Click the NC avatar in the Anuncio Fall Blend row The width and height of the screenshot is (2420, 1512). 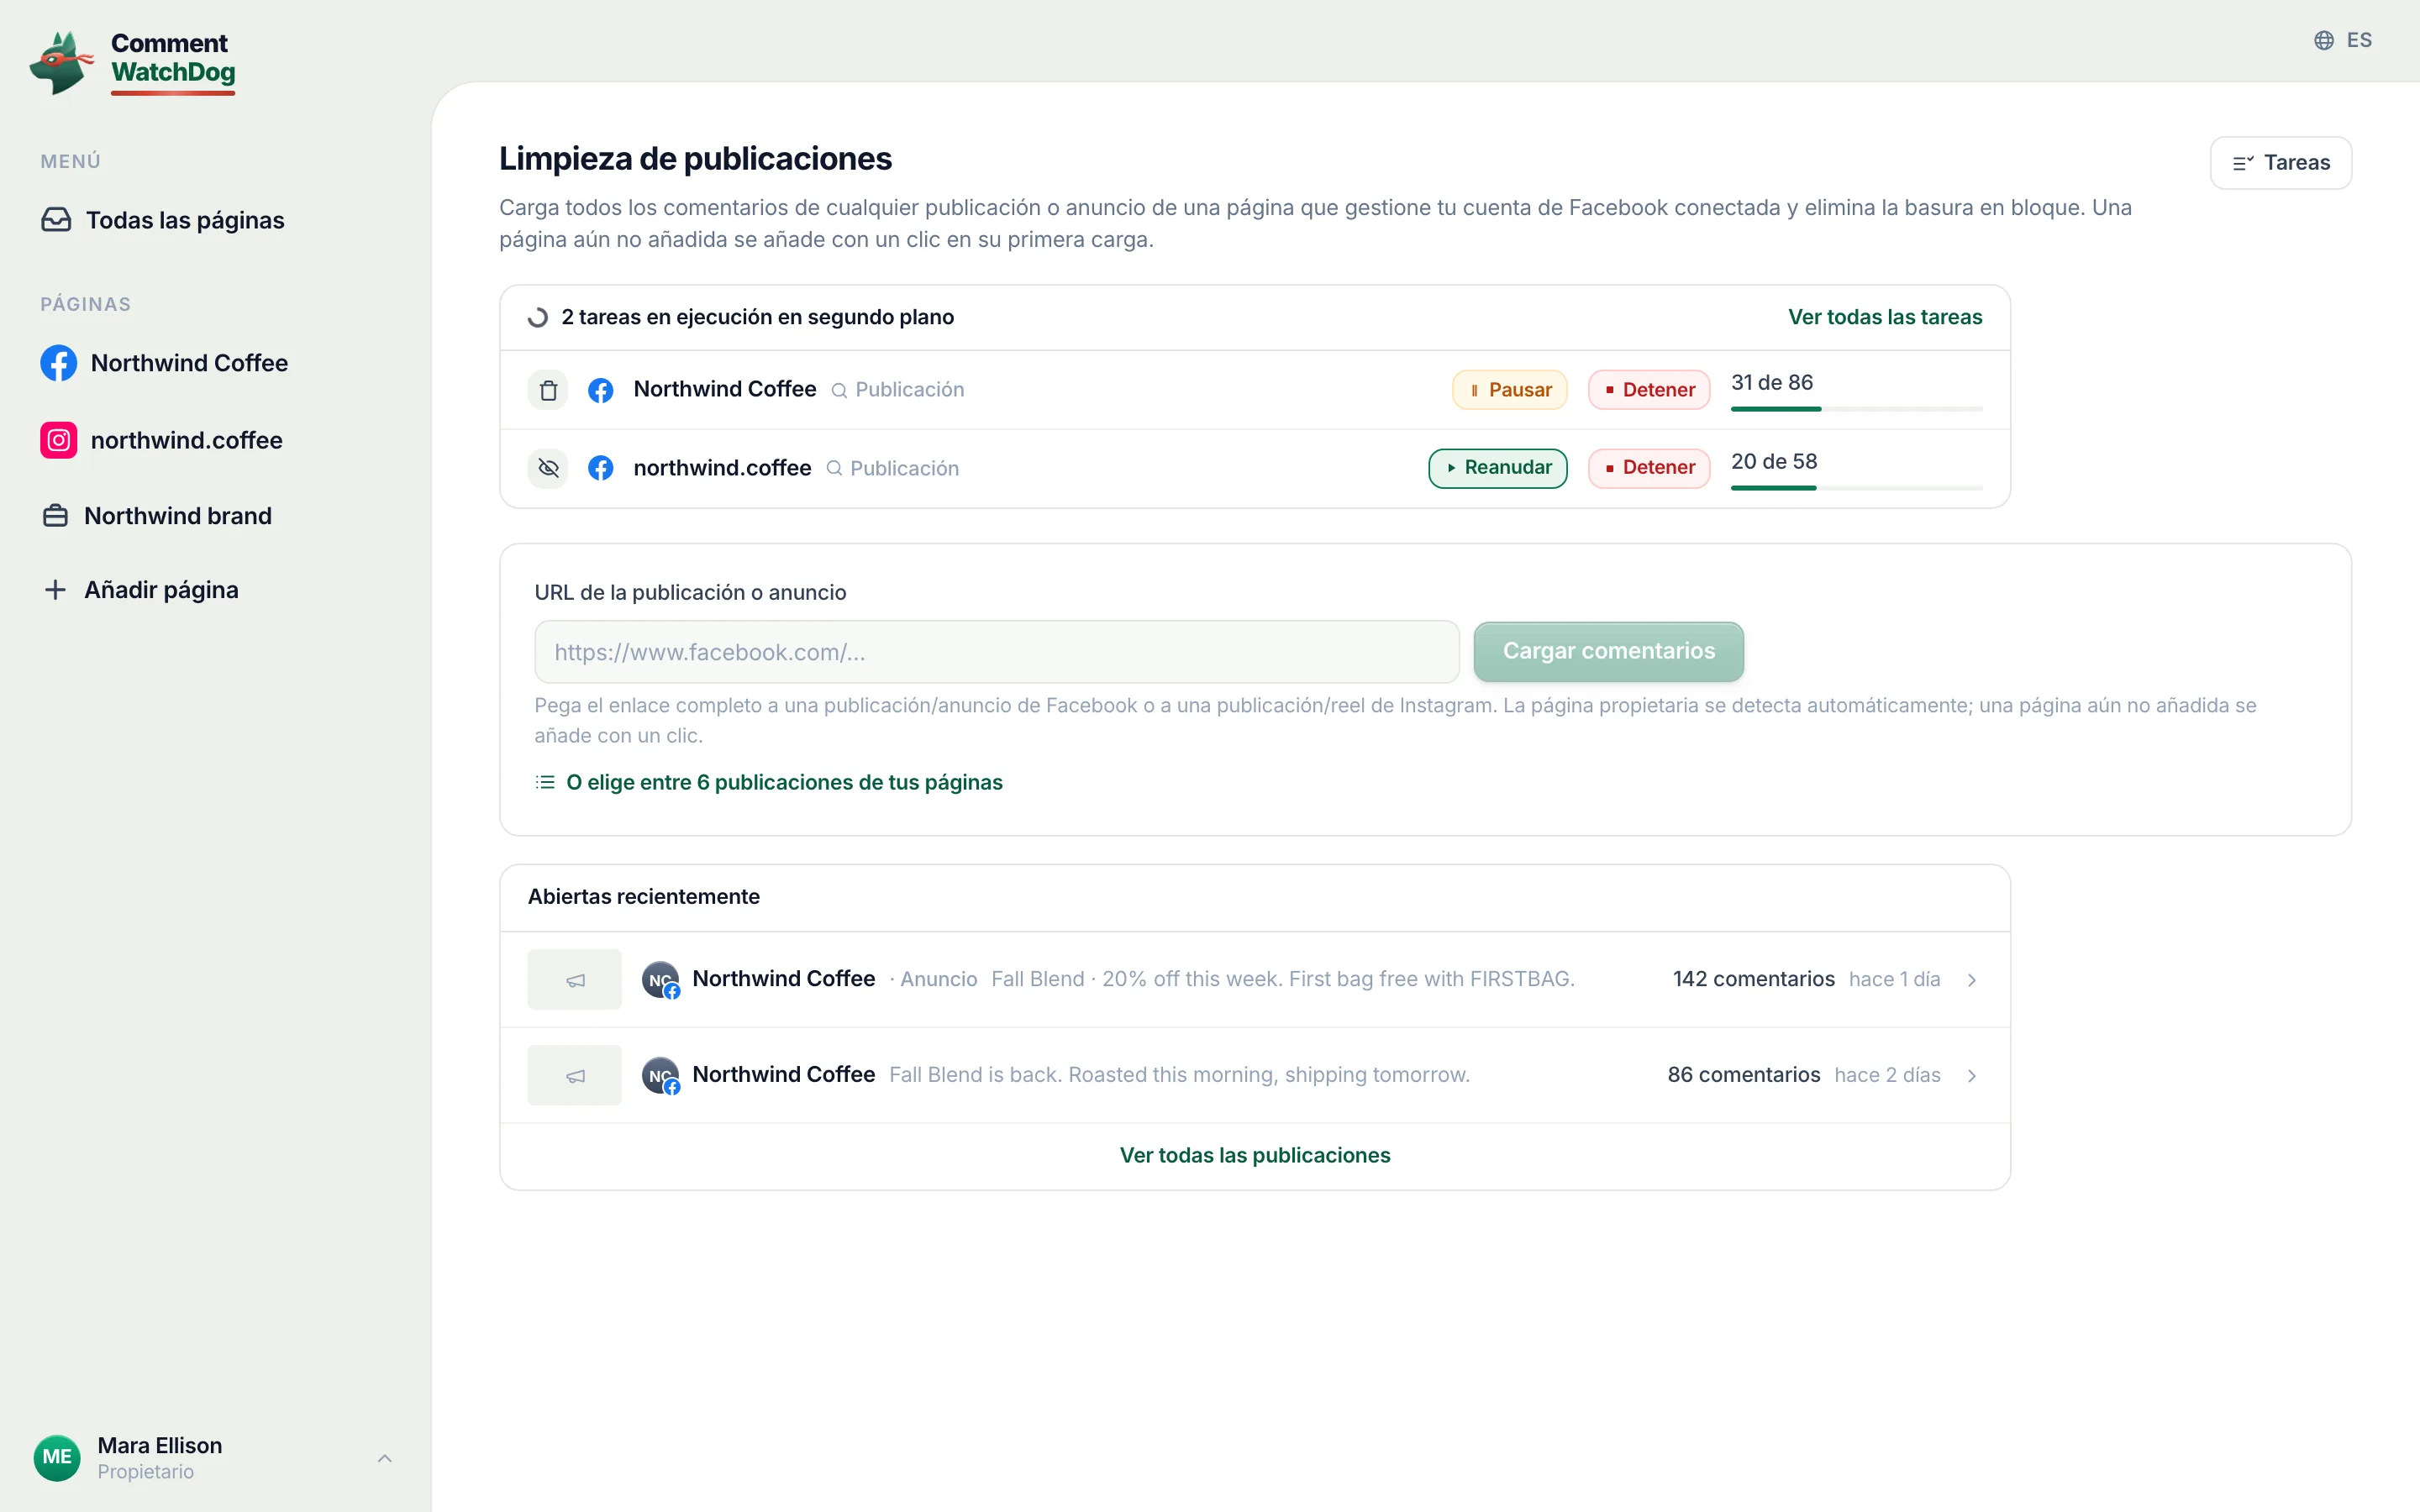(660, 980)
